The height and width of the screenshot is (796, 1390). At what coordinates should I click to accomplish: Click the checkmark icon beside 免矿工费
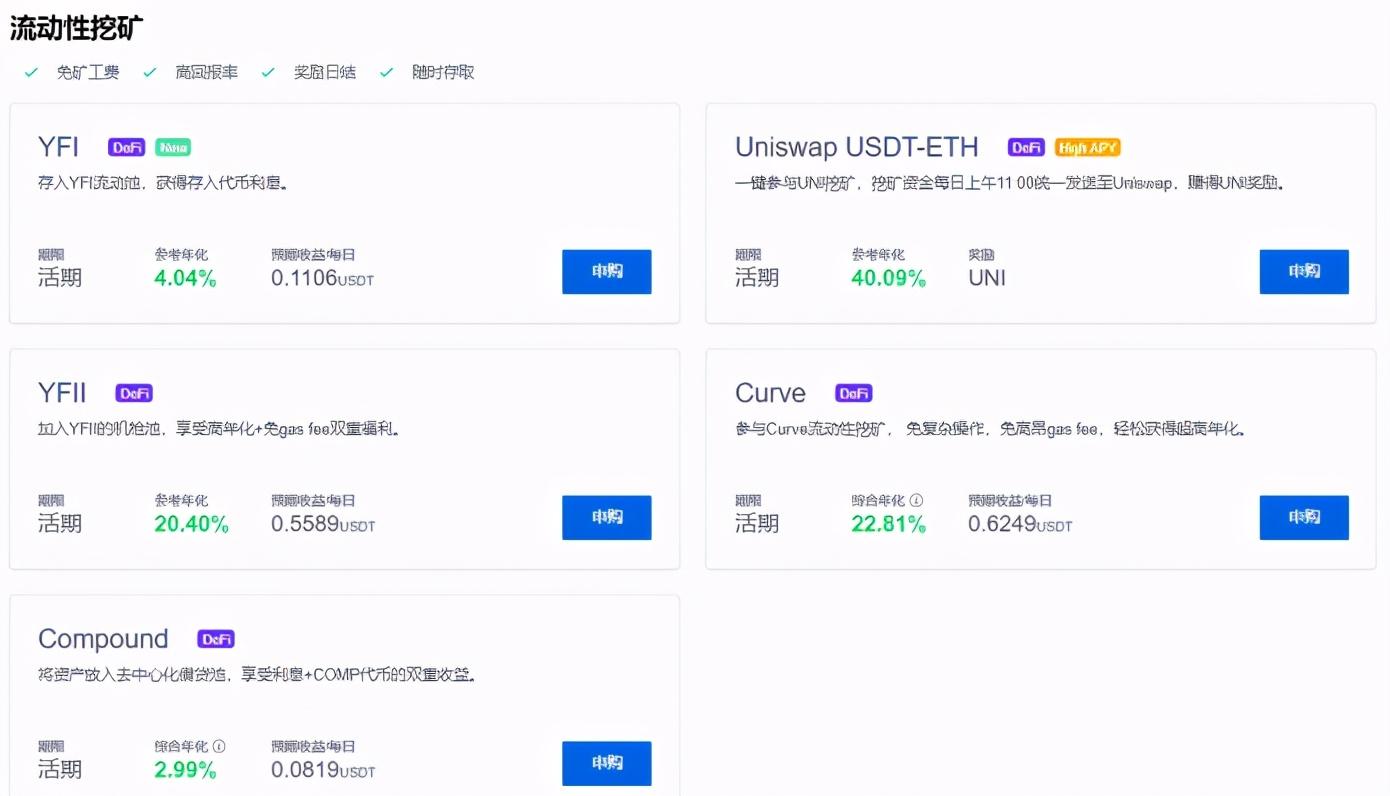(x=31, y=72)
